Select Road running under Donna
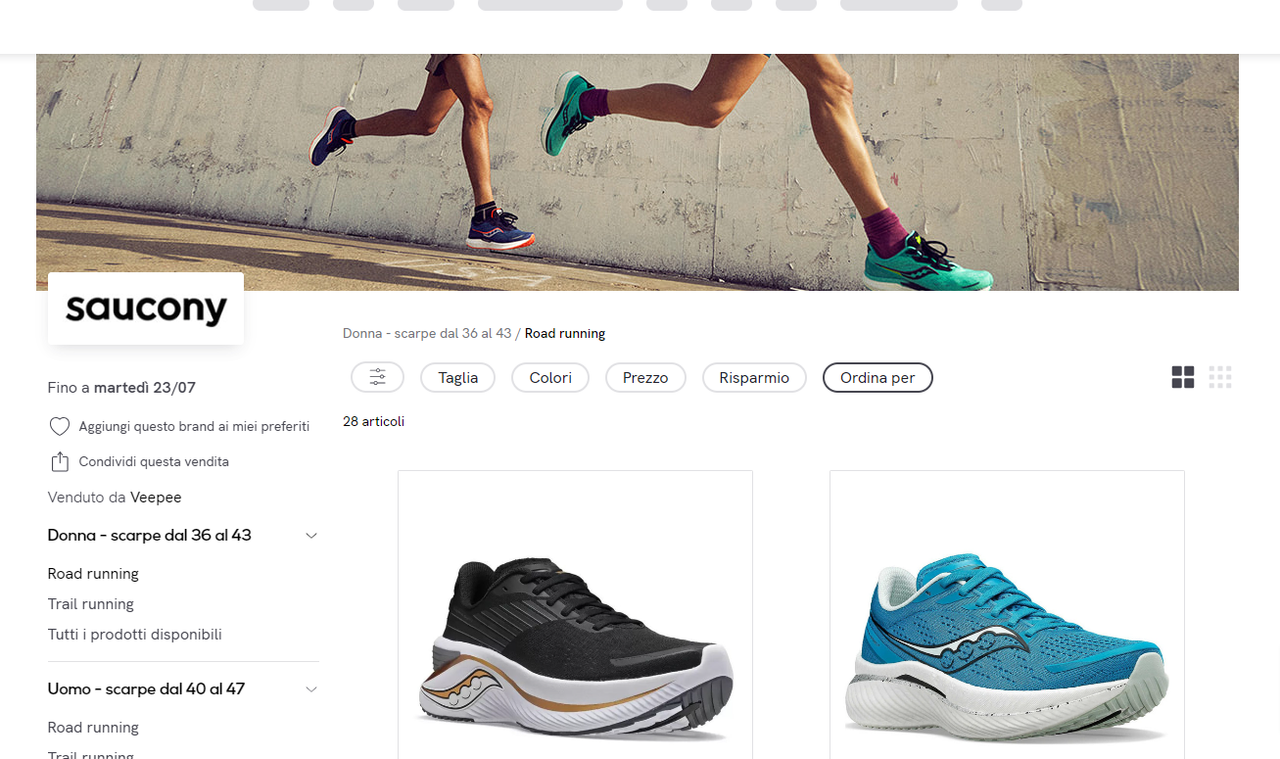 pyautogui.click(x=93, y=574)
